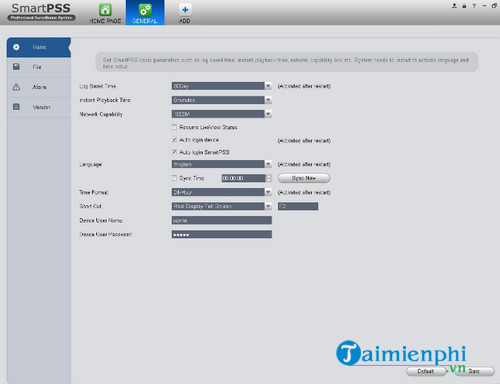Click the lock icon in title bar
This screenshot has height=384, width=500.
(464, 6)
